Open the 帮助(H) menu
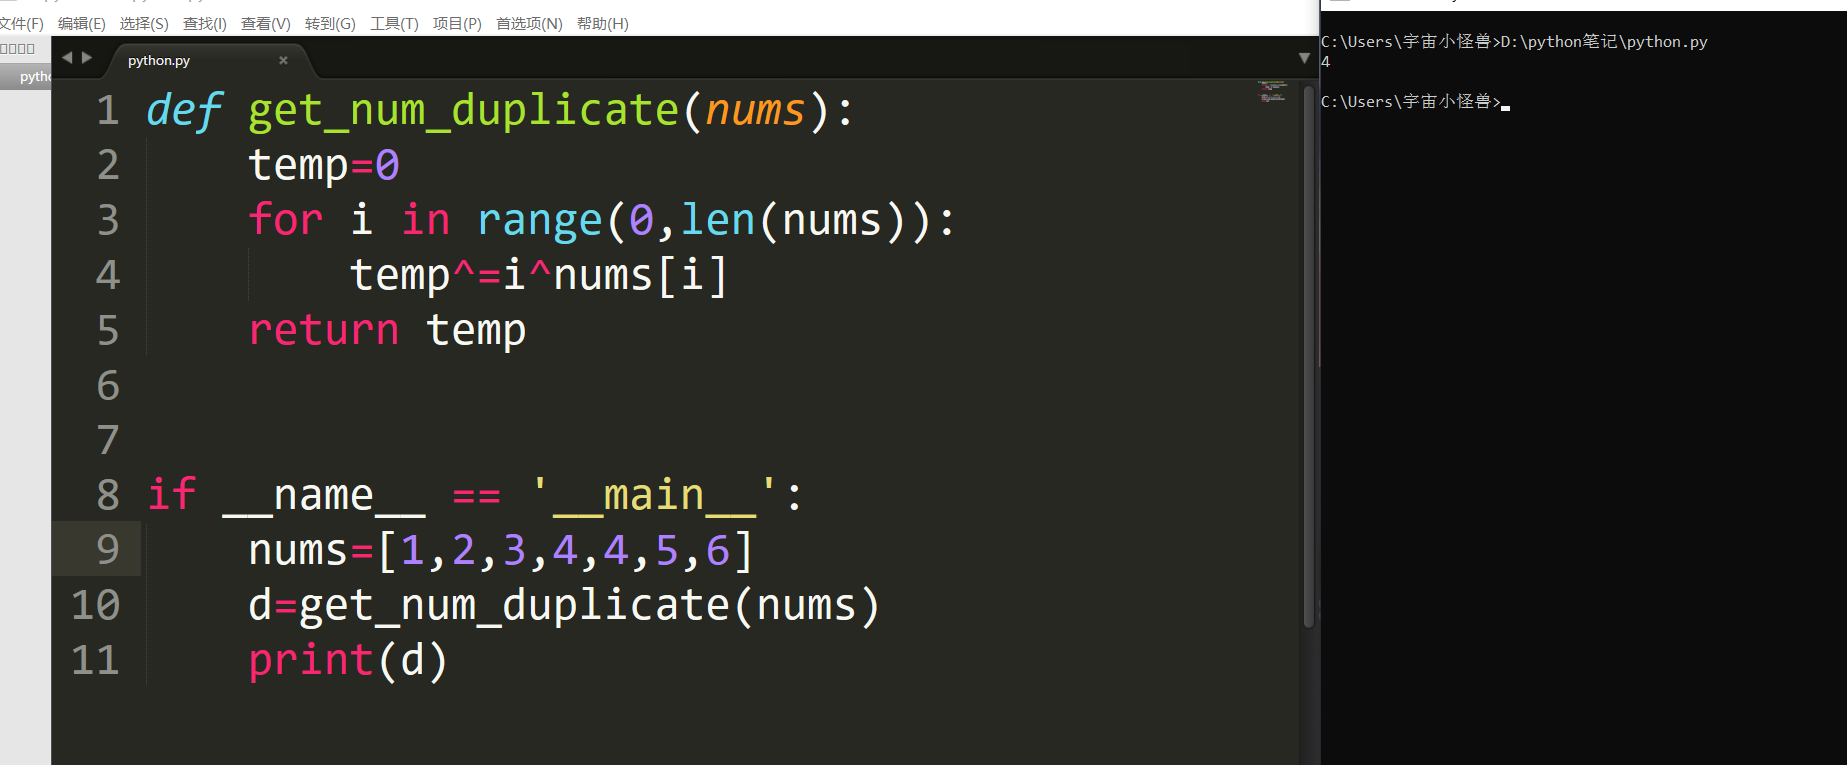1847x765 pixels. [603, 23]
